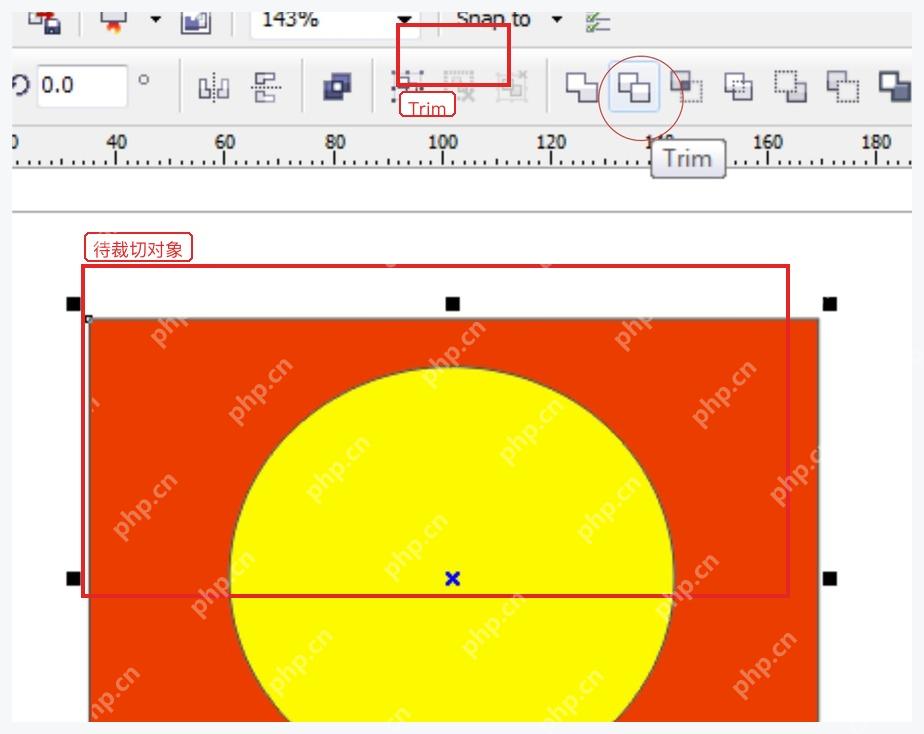Click the disabled Ungroup All icon
This screenshot has height=734, width=924.
(x=512, y=87)
